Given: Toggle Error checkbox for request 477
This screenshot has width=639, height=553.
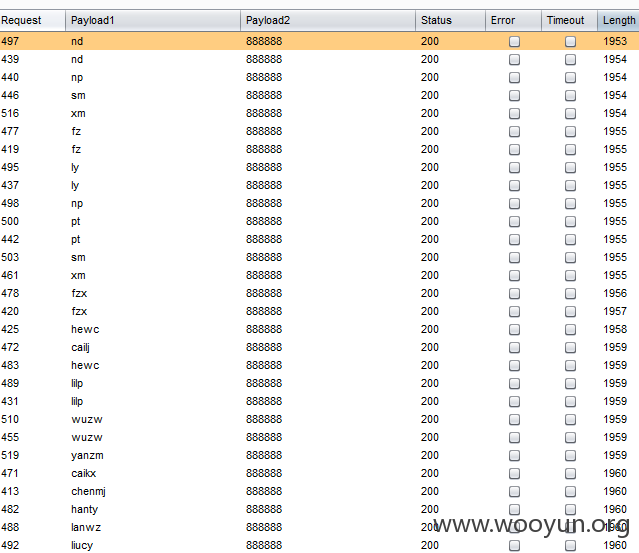Looking at the screenshot, I should click(x=514, y=132).
